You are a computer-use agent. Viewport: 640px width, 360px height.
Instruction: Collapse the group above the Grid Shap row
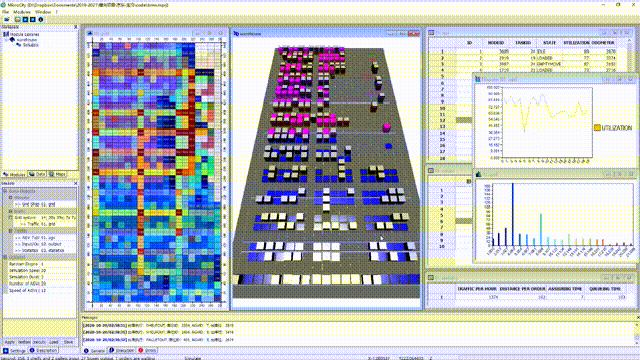point(11,198)
